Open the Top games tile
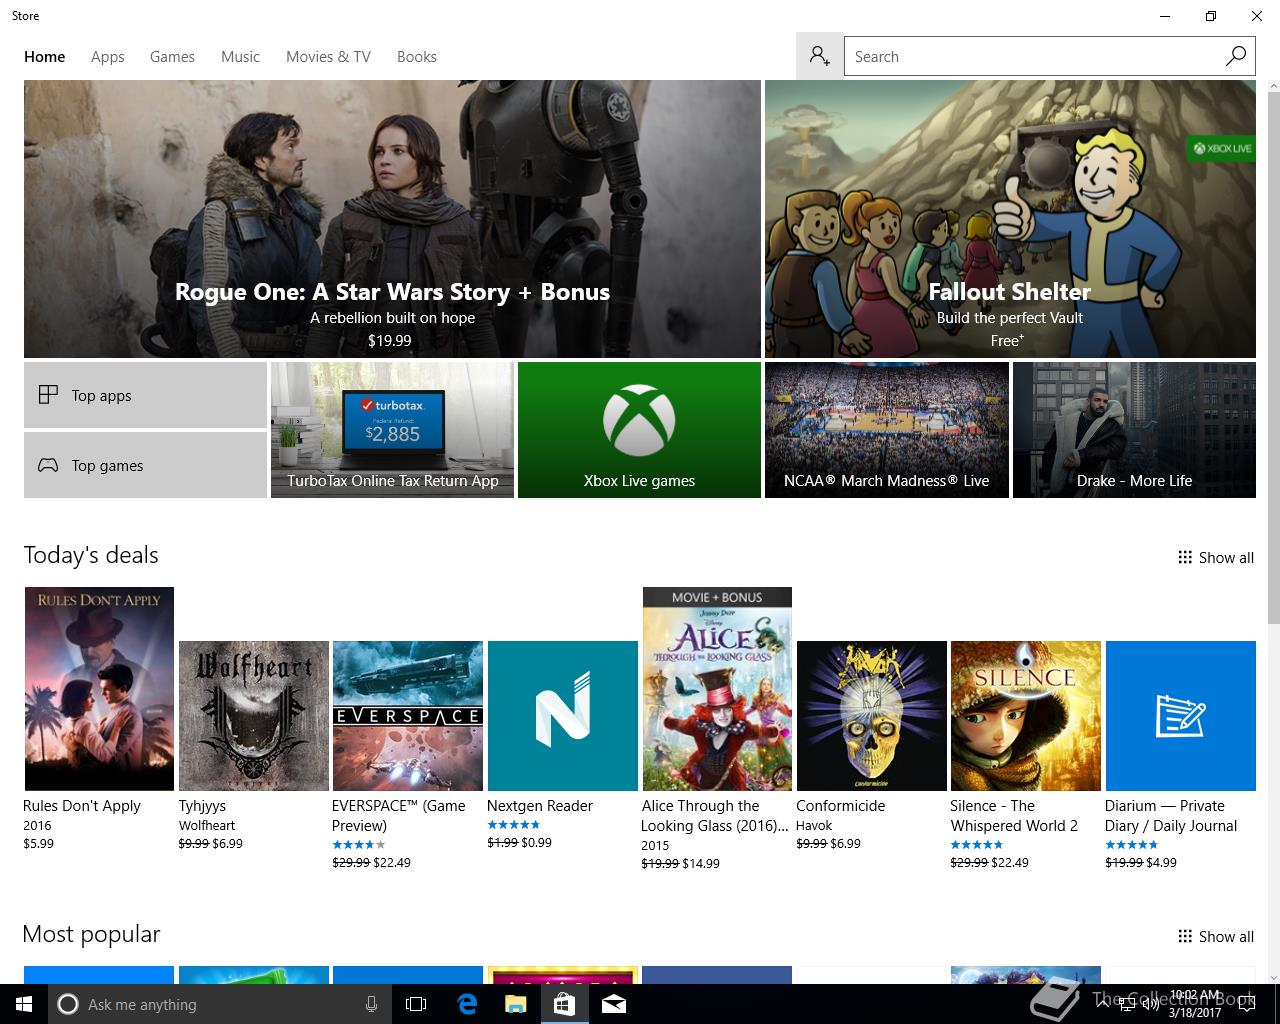 click(x=145, y=465)
